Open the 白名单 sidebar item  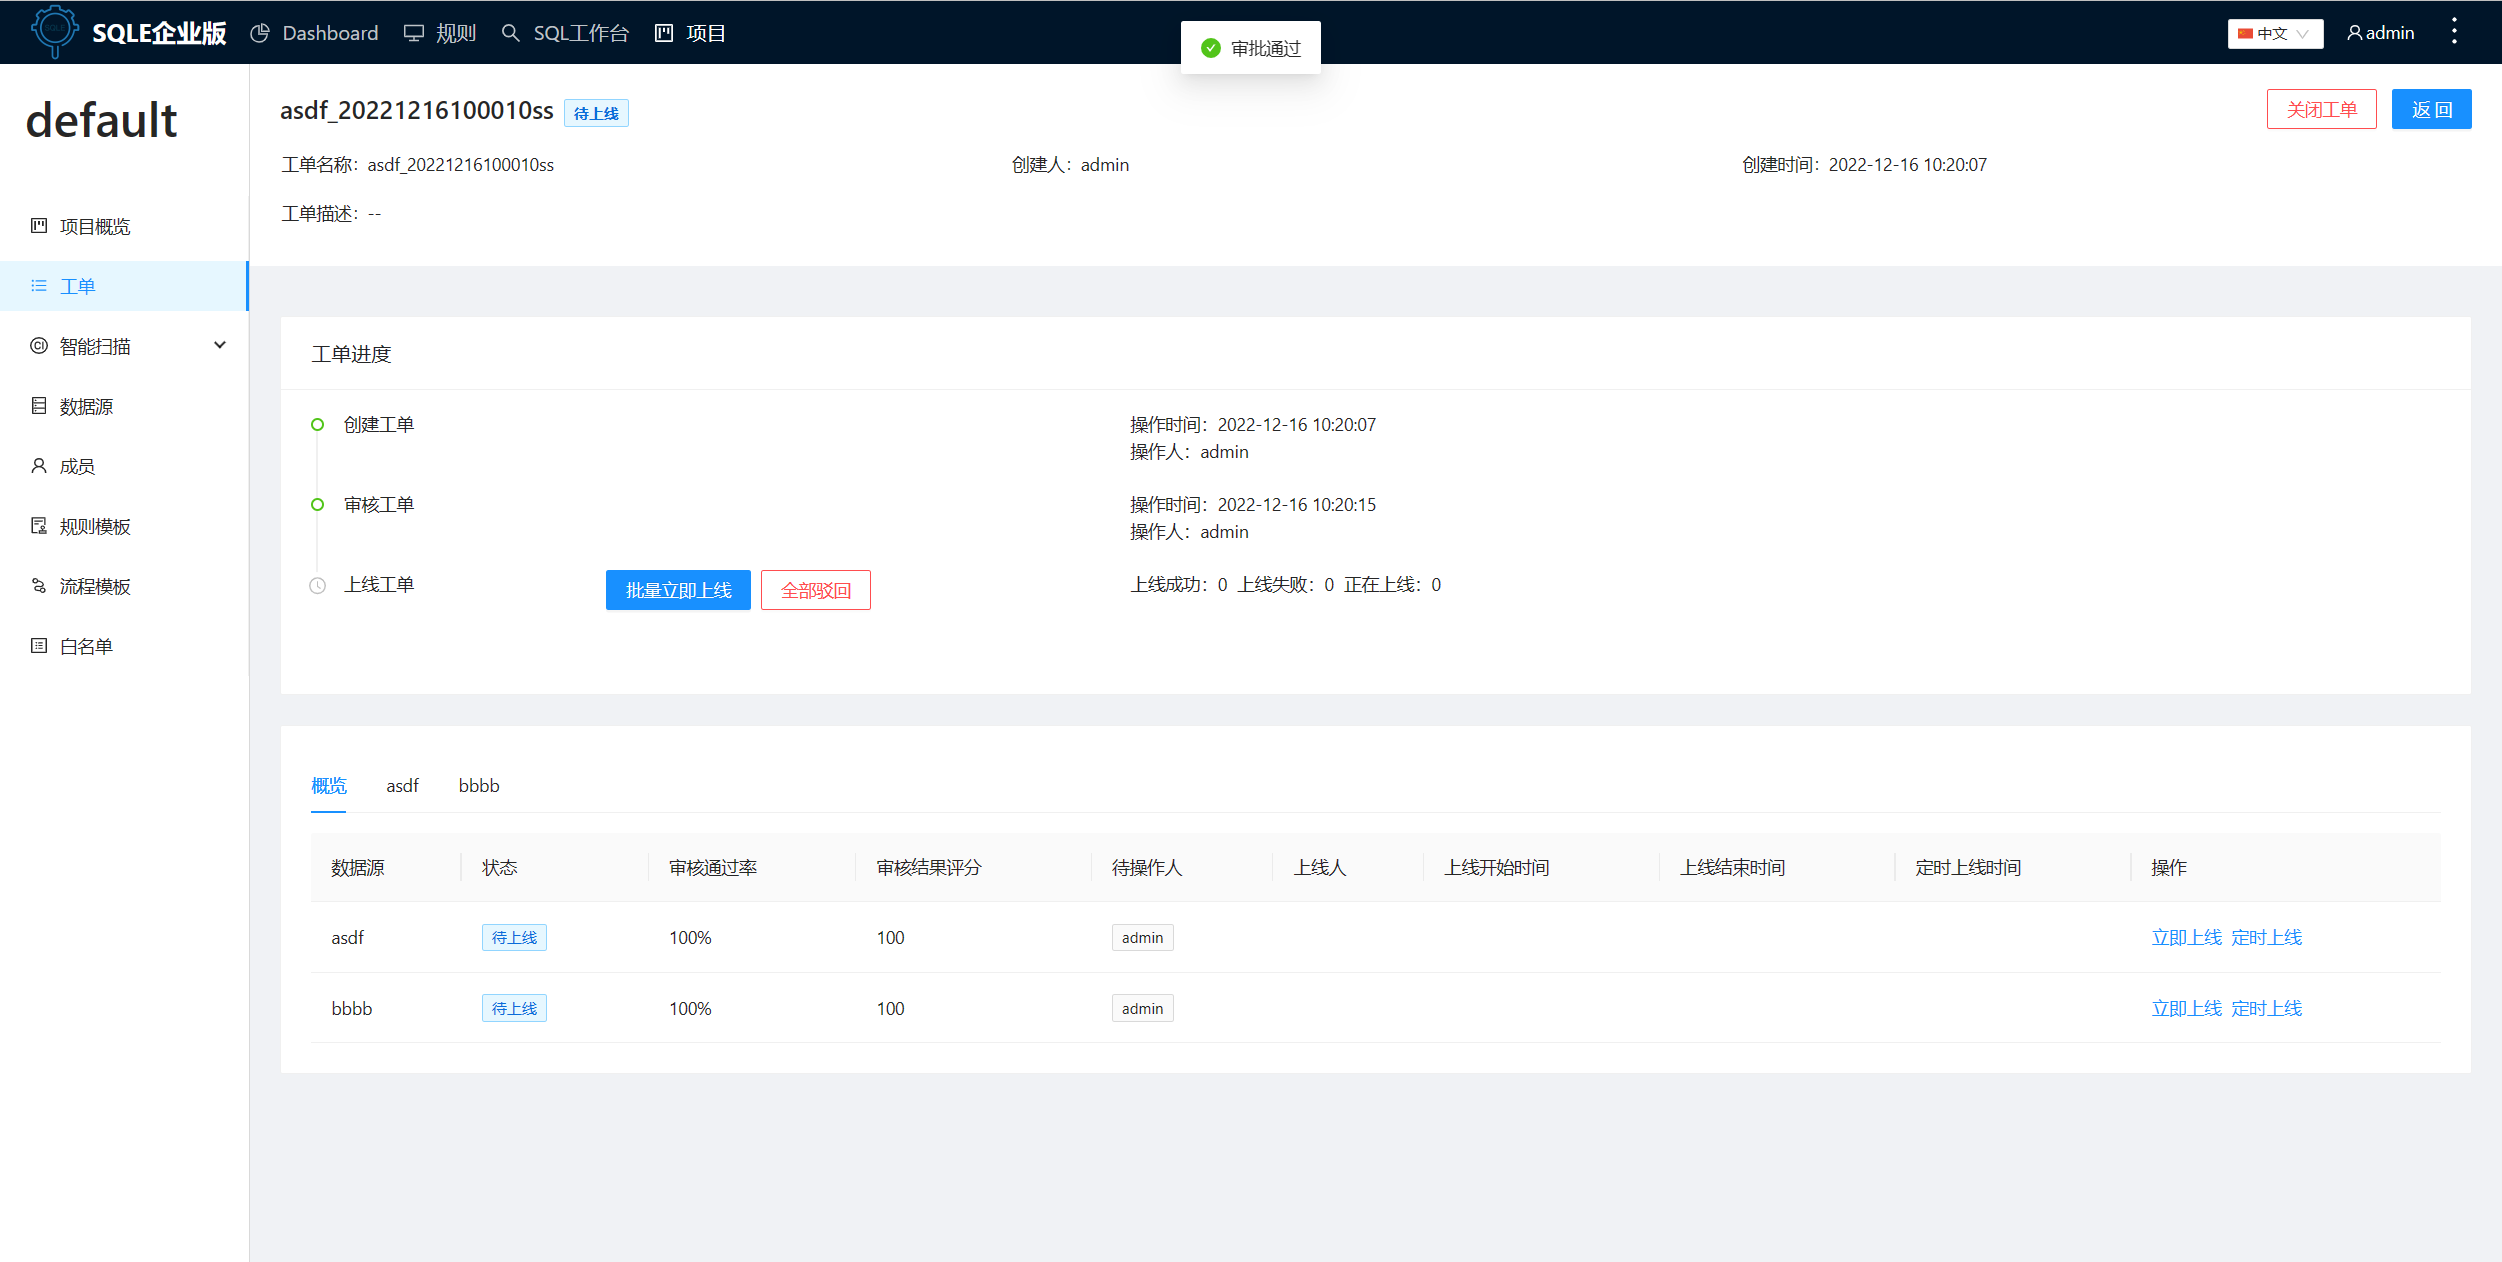point(86,645)
